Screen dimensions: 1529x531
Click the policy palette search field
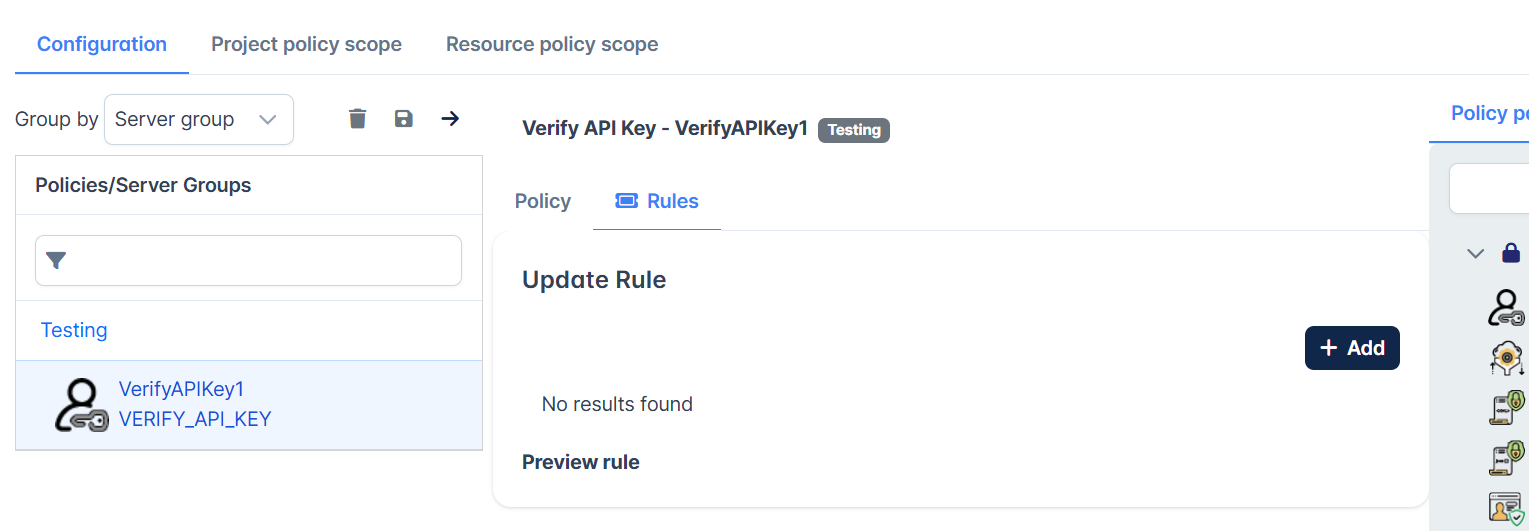pos(1489,189)
